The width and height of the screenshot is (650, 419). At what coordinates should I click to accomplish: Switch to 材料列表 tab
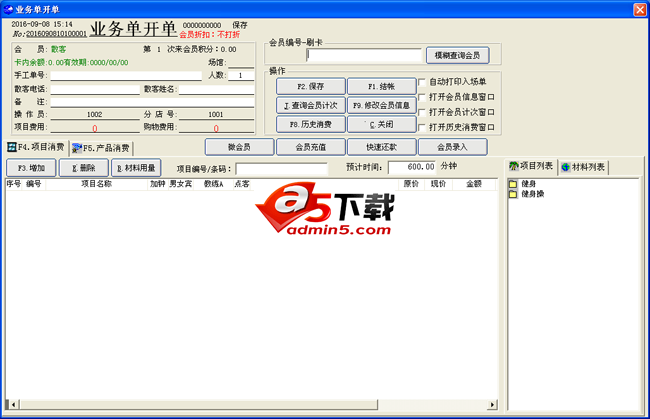tap(583, 167)
